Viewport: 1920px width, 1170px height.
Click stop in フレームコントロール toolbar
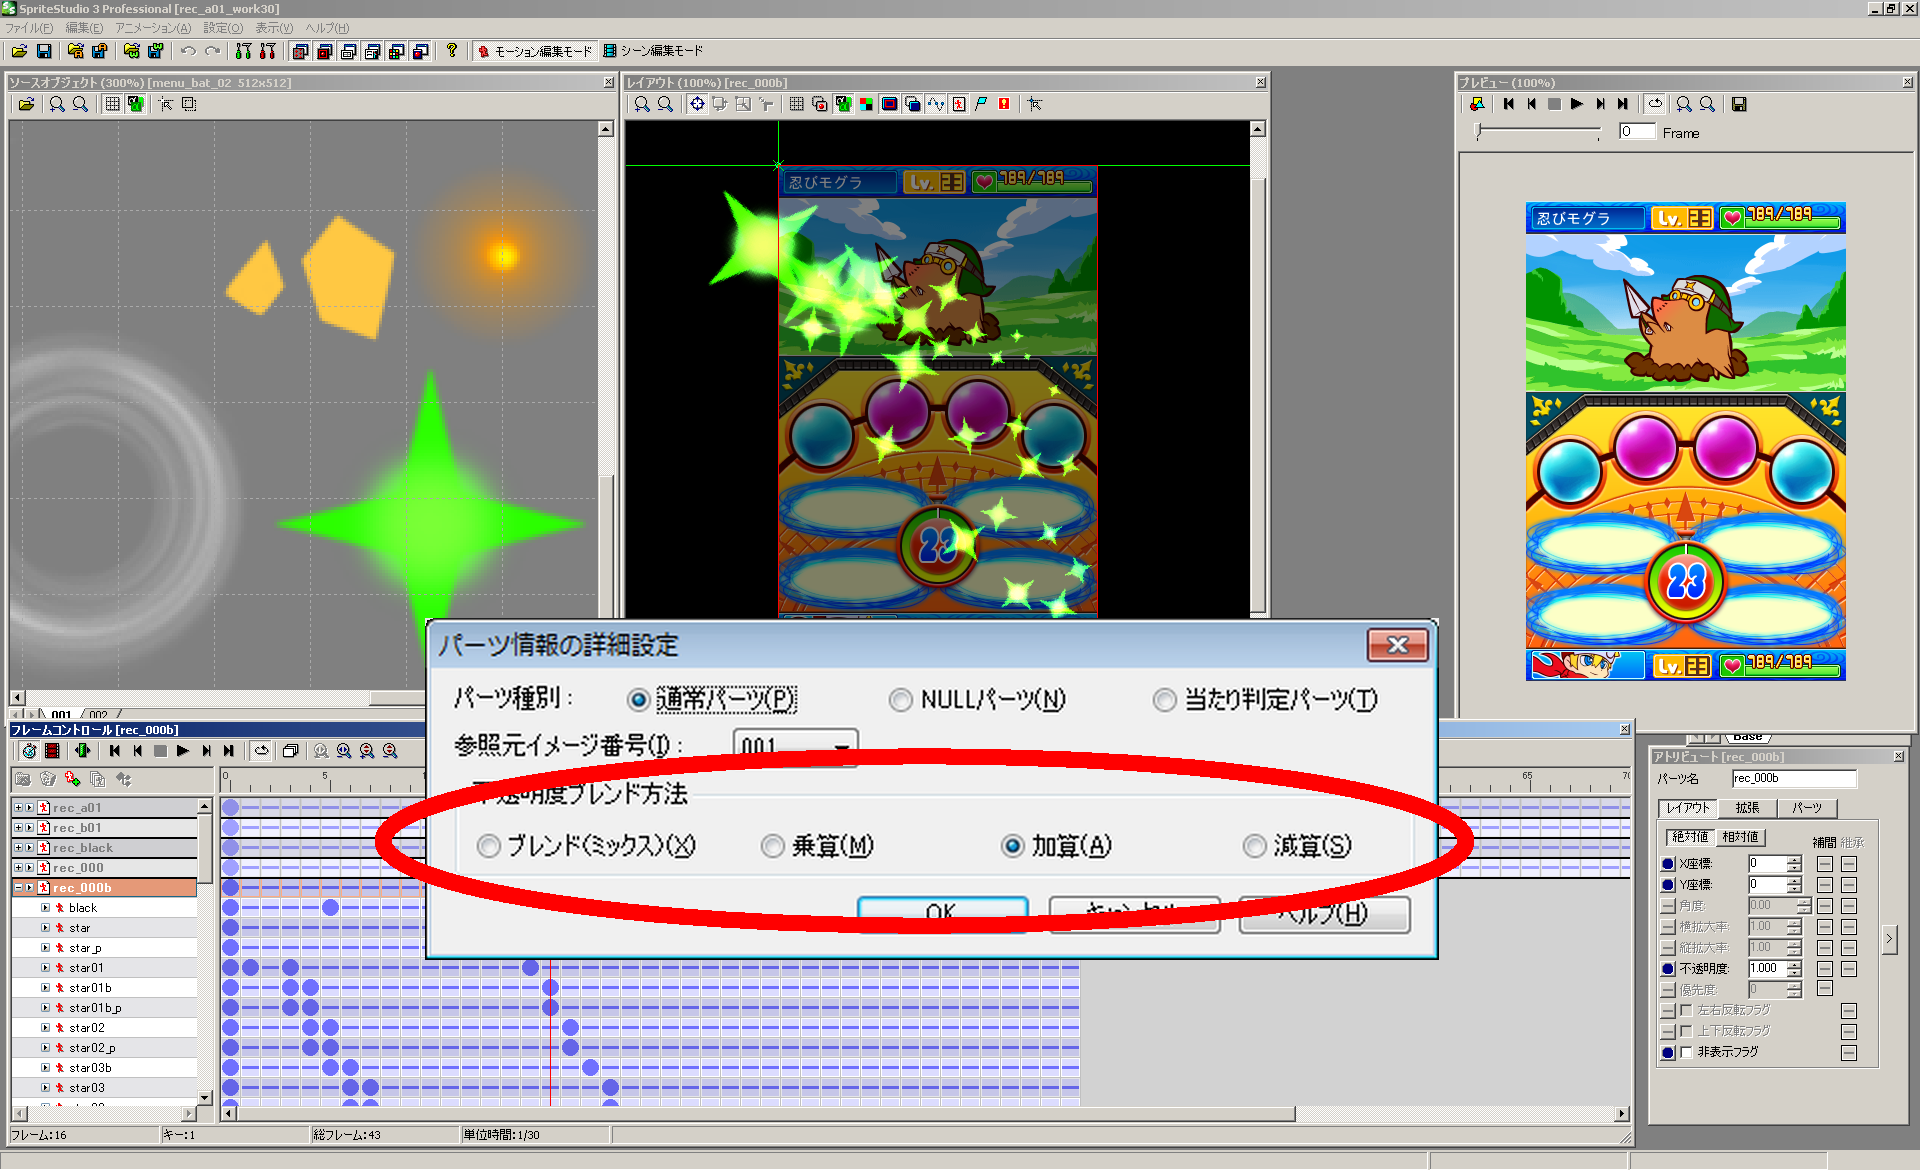point(160,751)
